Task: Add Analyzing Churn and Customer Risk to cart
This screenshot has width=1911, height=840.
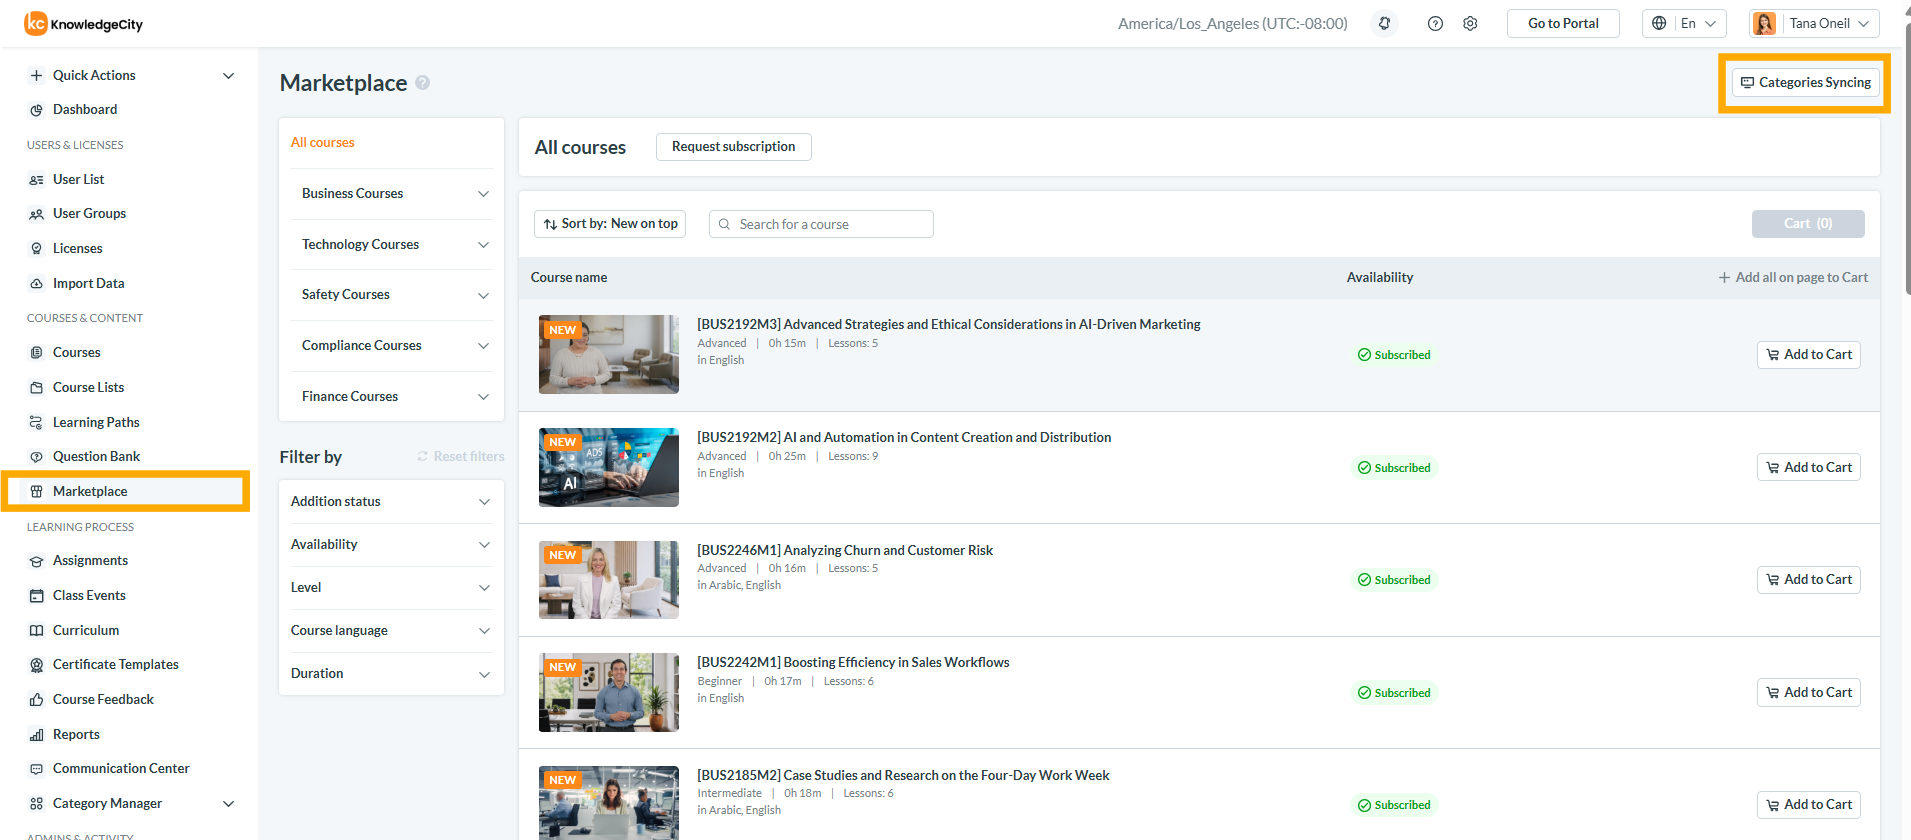Action: (x=1808, y=580)
